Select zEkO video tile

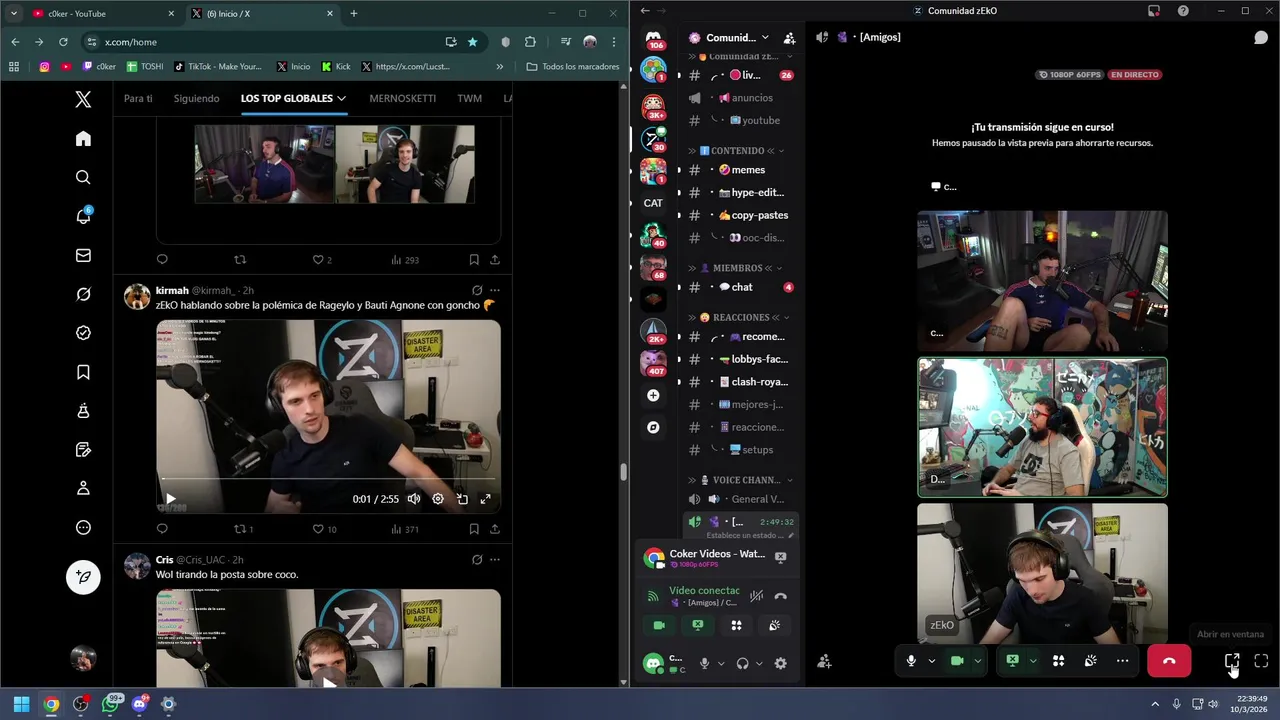[1042, 573]
